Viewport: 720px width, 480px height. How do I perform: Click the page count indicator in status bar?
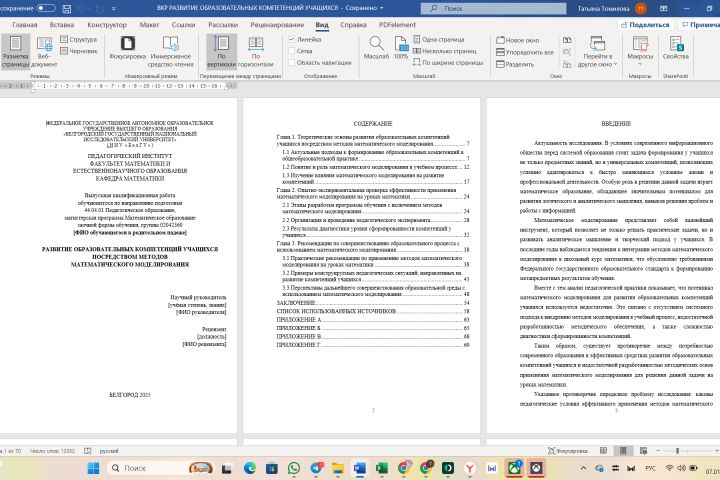pos(11,451)
